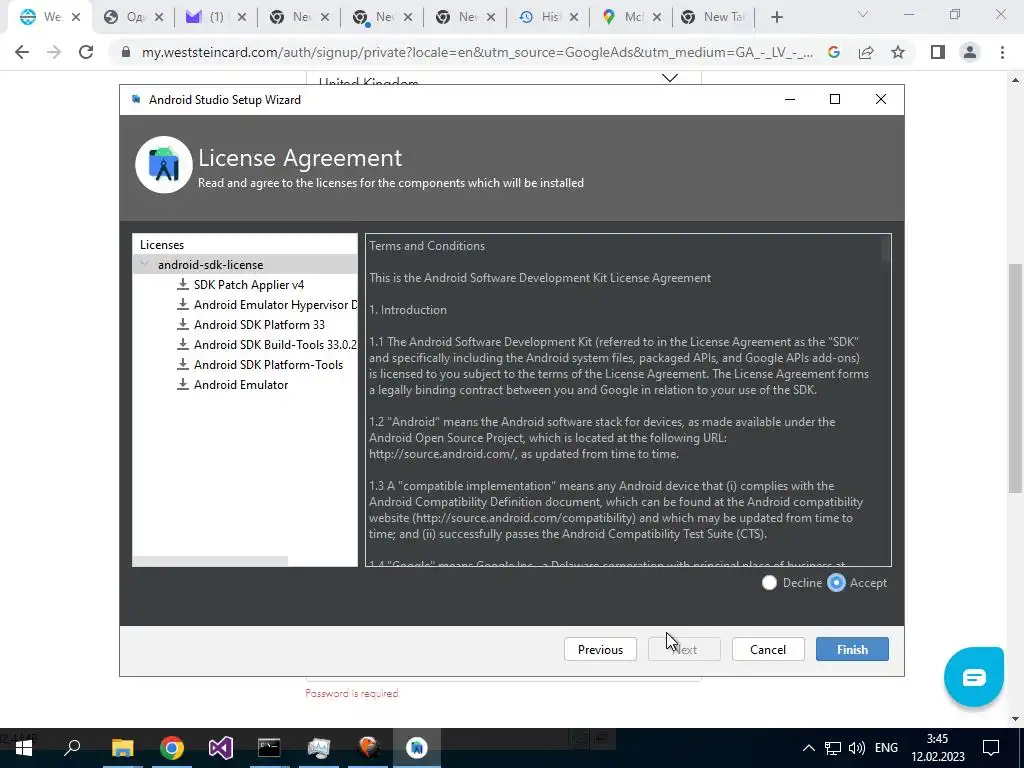Click download icon beside Emulator Hypervisor Driver
Viewport: 1024px width, 768px height.
(x=183, y=304)
